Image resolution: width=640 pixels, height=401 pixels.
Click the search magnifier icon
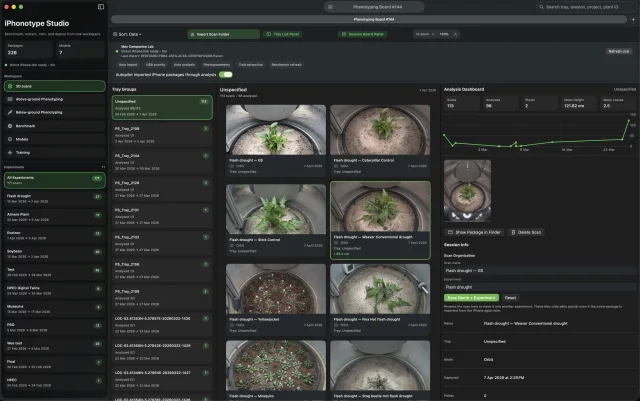(x=541, y=7)
